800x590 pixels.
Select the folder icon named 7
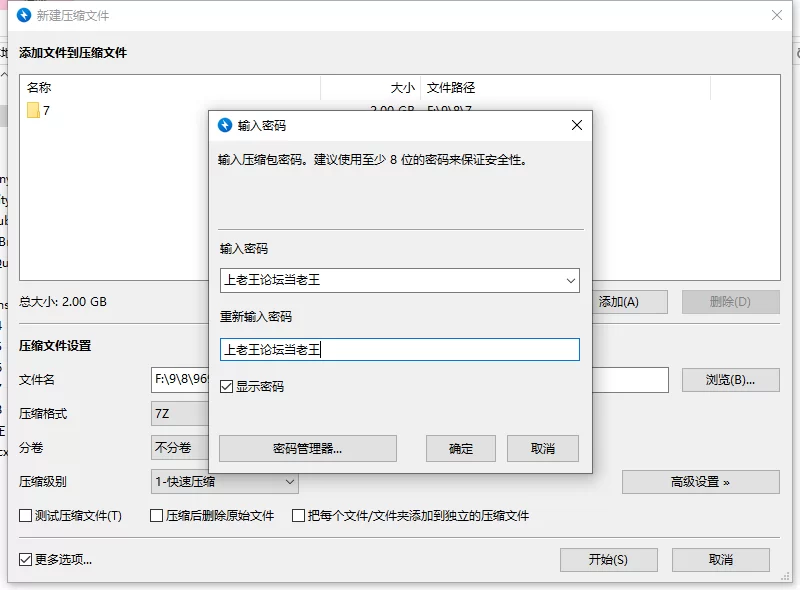33,110
